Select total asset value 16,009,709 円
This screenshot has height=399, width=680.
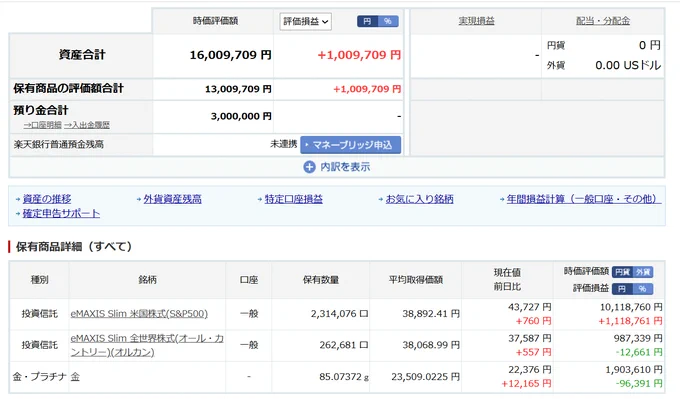(x=231, y=55)
